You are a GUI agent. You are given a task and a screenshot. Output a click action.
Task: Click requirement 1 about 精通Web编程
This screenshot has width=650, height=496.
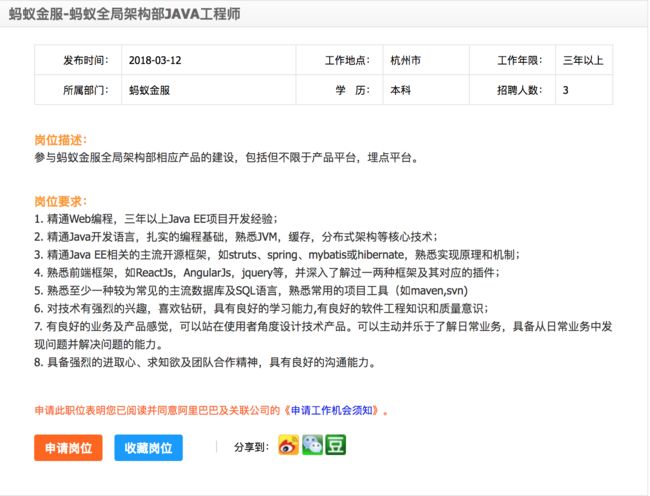pos(156,219)
